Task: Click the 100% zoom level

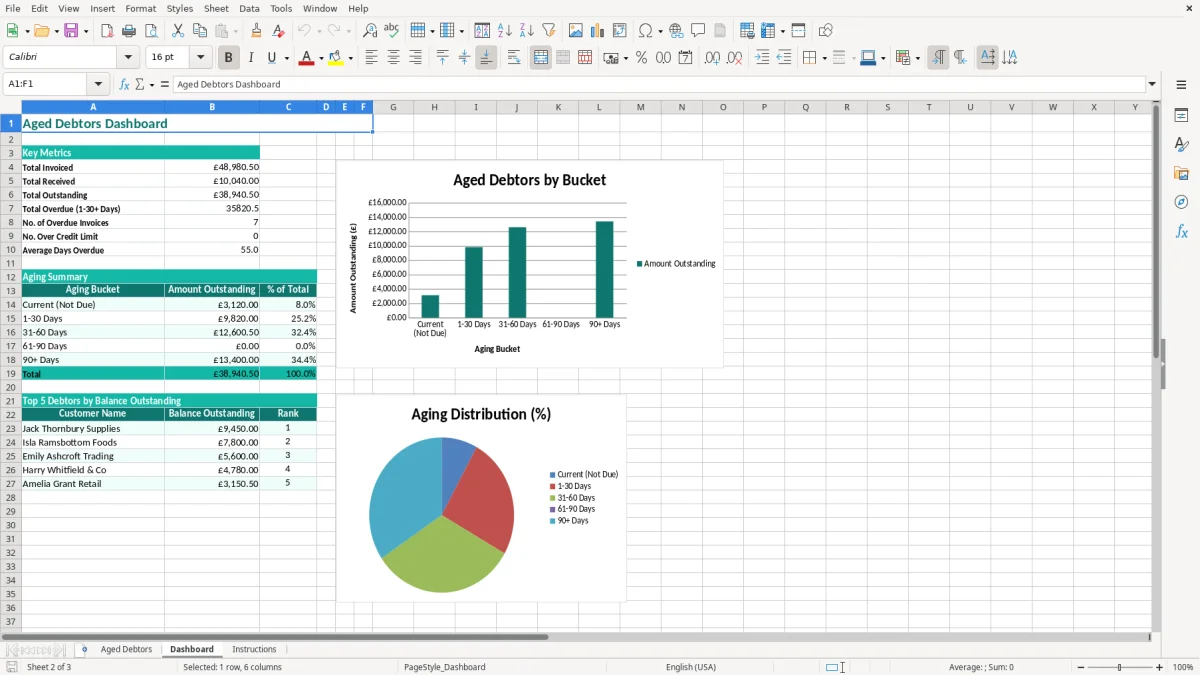Action: tap(1183, 667)
